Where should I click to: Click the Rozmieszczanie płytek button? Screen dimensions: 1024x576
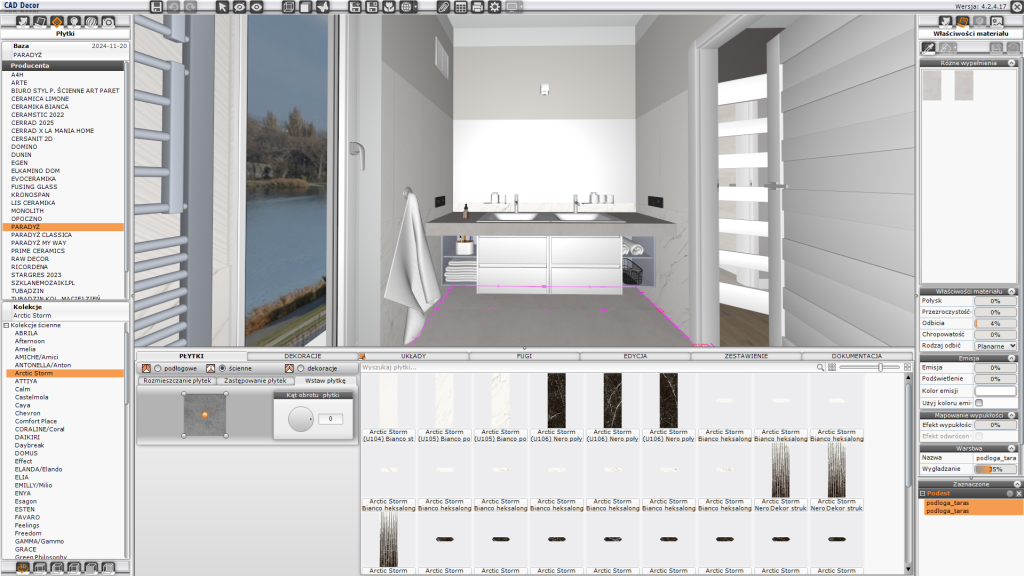[x=178, y=381]
